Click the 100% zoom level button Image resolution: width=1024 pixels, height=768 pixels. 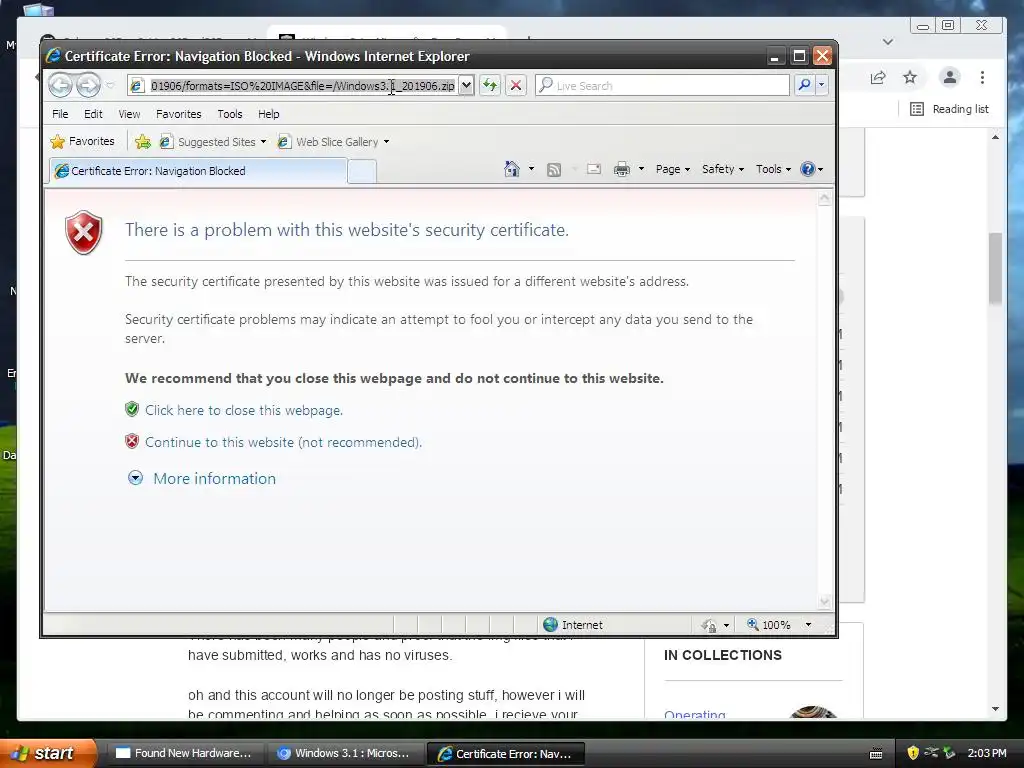(x=769, y=625)
